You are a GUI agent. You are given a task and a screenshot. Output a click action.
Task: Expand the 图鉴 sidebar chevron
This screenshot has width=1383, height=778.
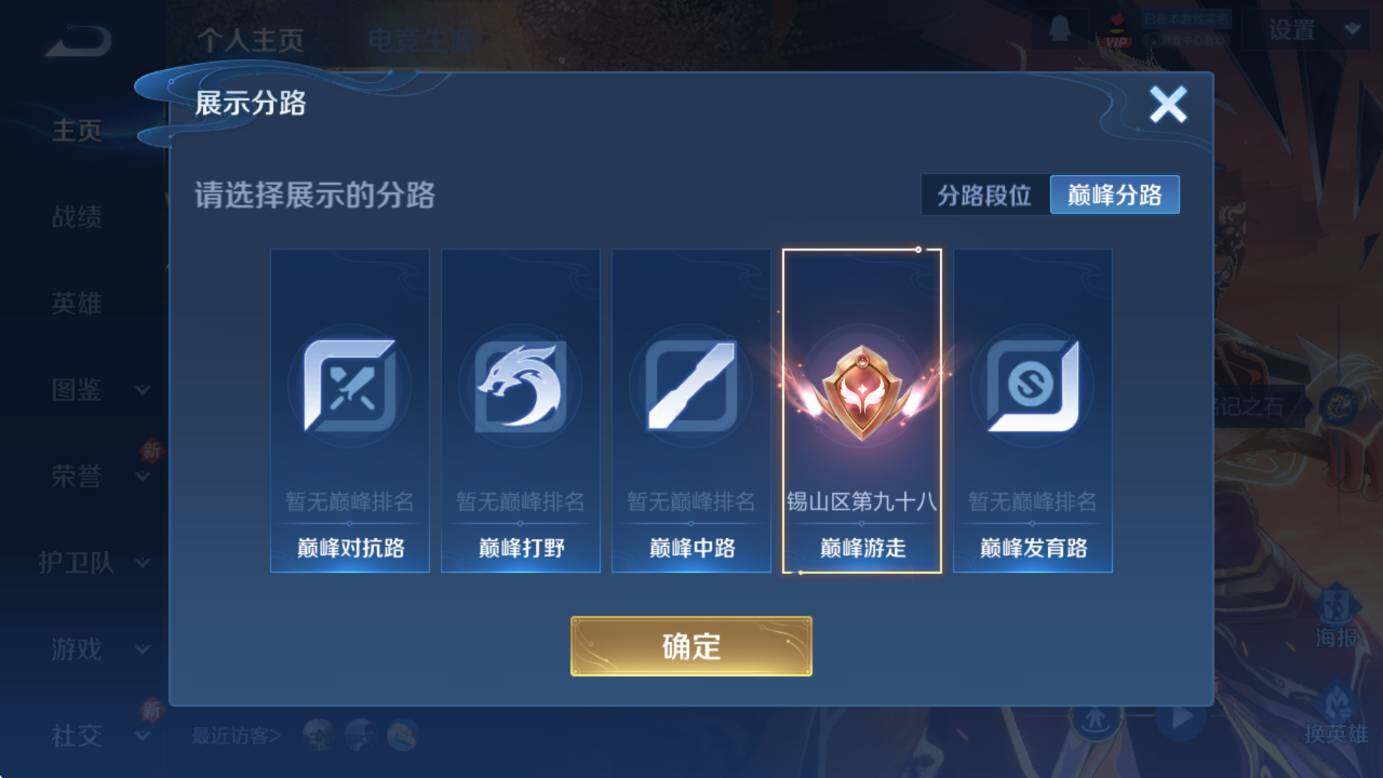143,390
